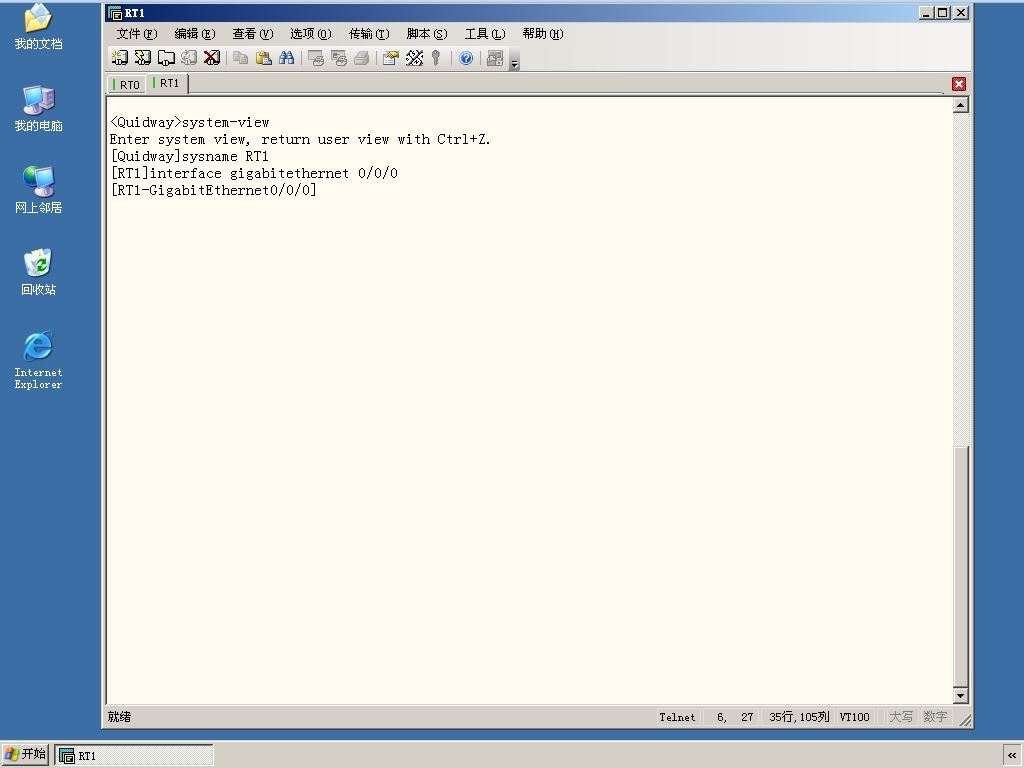1024x768 pixels.
Task: Click the blue Help question icon
Action: [466, 58]
